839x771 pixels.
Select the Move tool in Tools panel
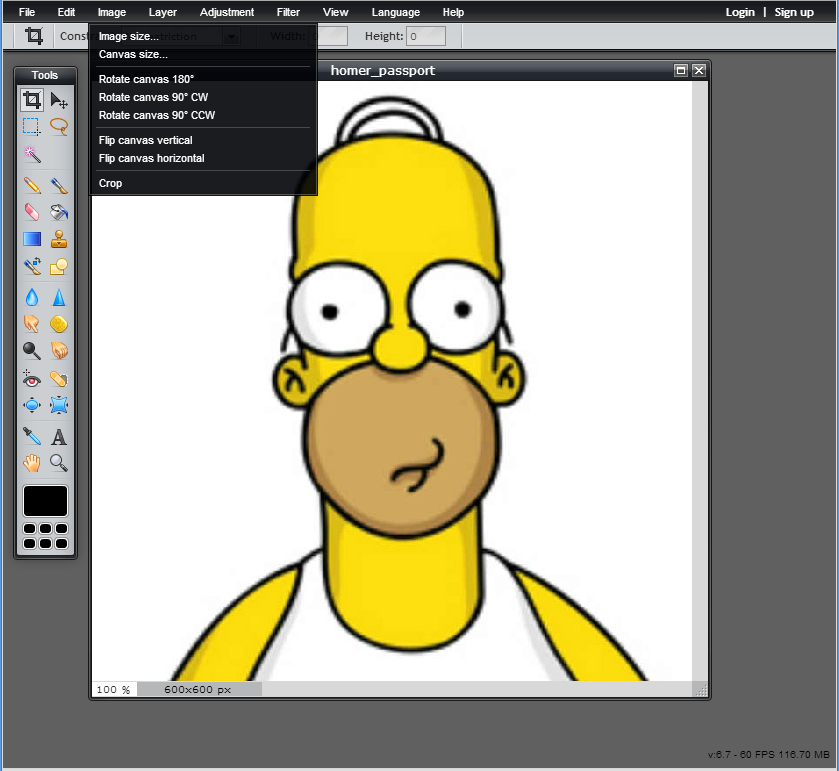pos(59,100)
